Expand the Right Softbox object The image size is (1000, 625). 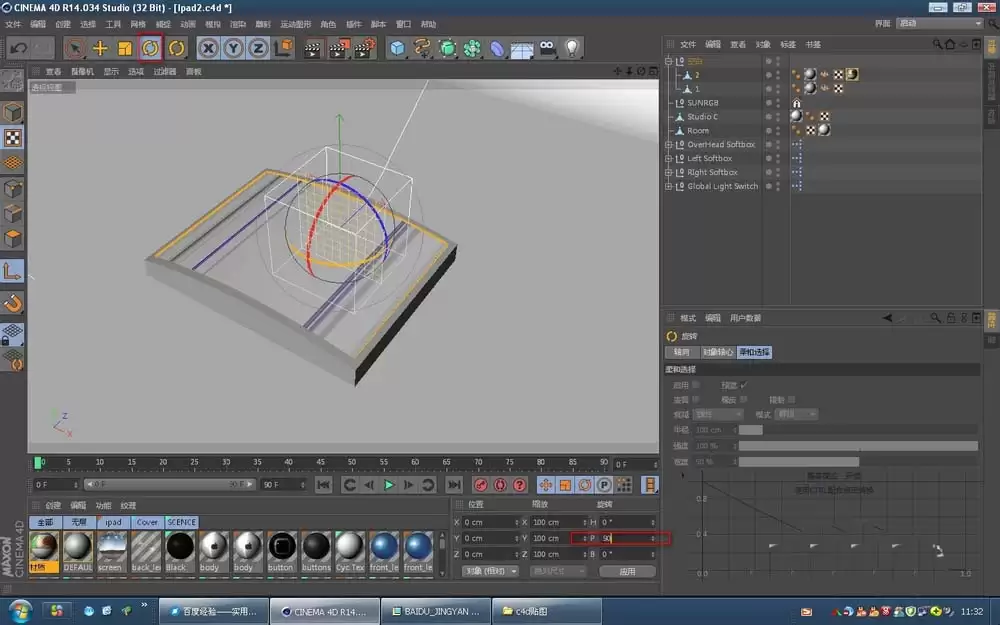coord(667,172)
